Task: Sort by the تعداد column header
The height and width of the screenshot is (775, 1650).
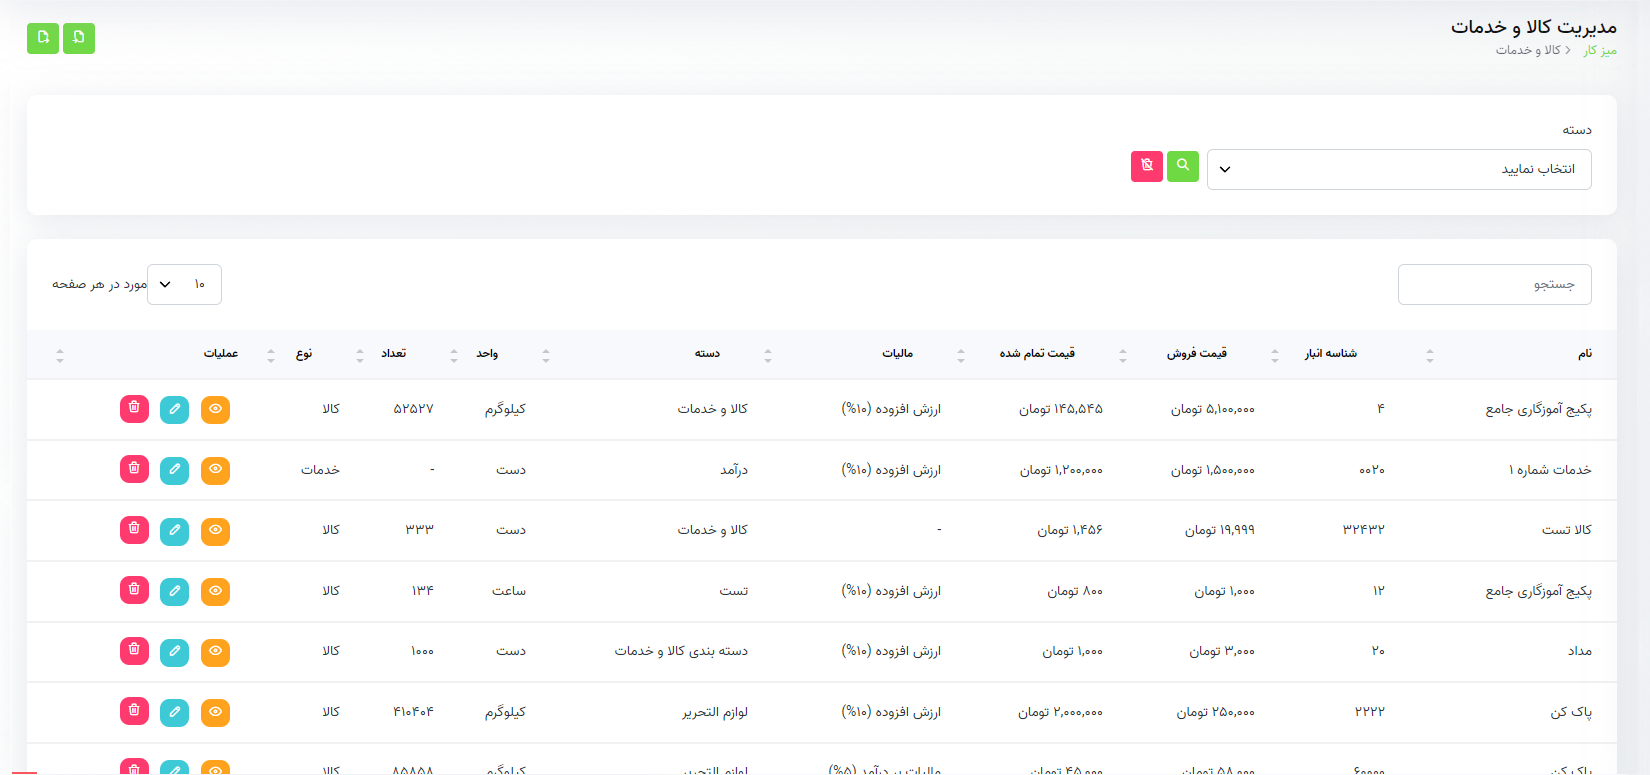Action: point(393,354)
